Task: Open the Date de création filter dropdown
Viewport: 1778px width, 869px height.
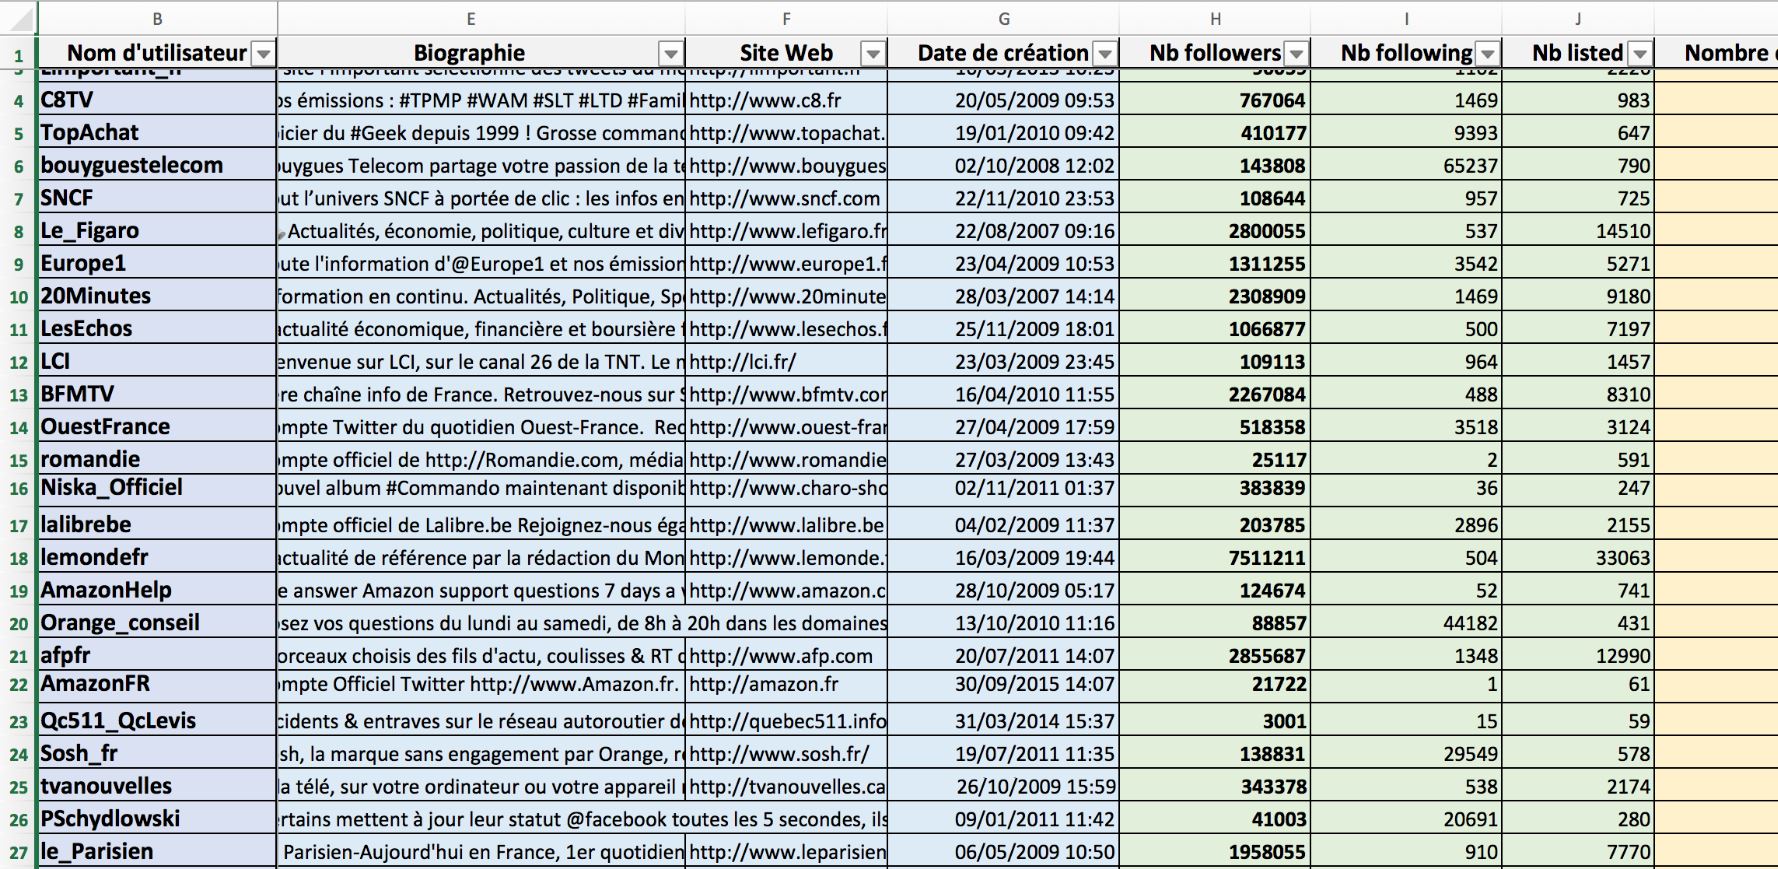Action: (x=1105, y=54)
